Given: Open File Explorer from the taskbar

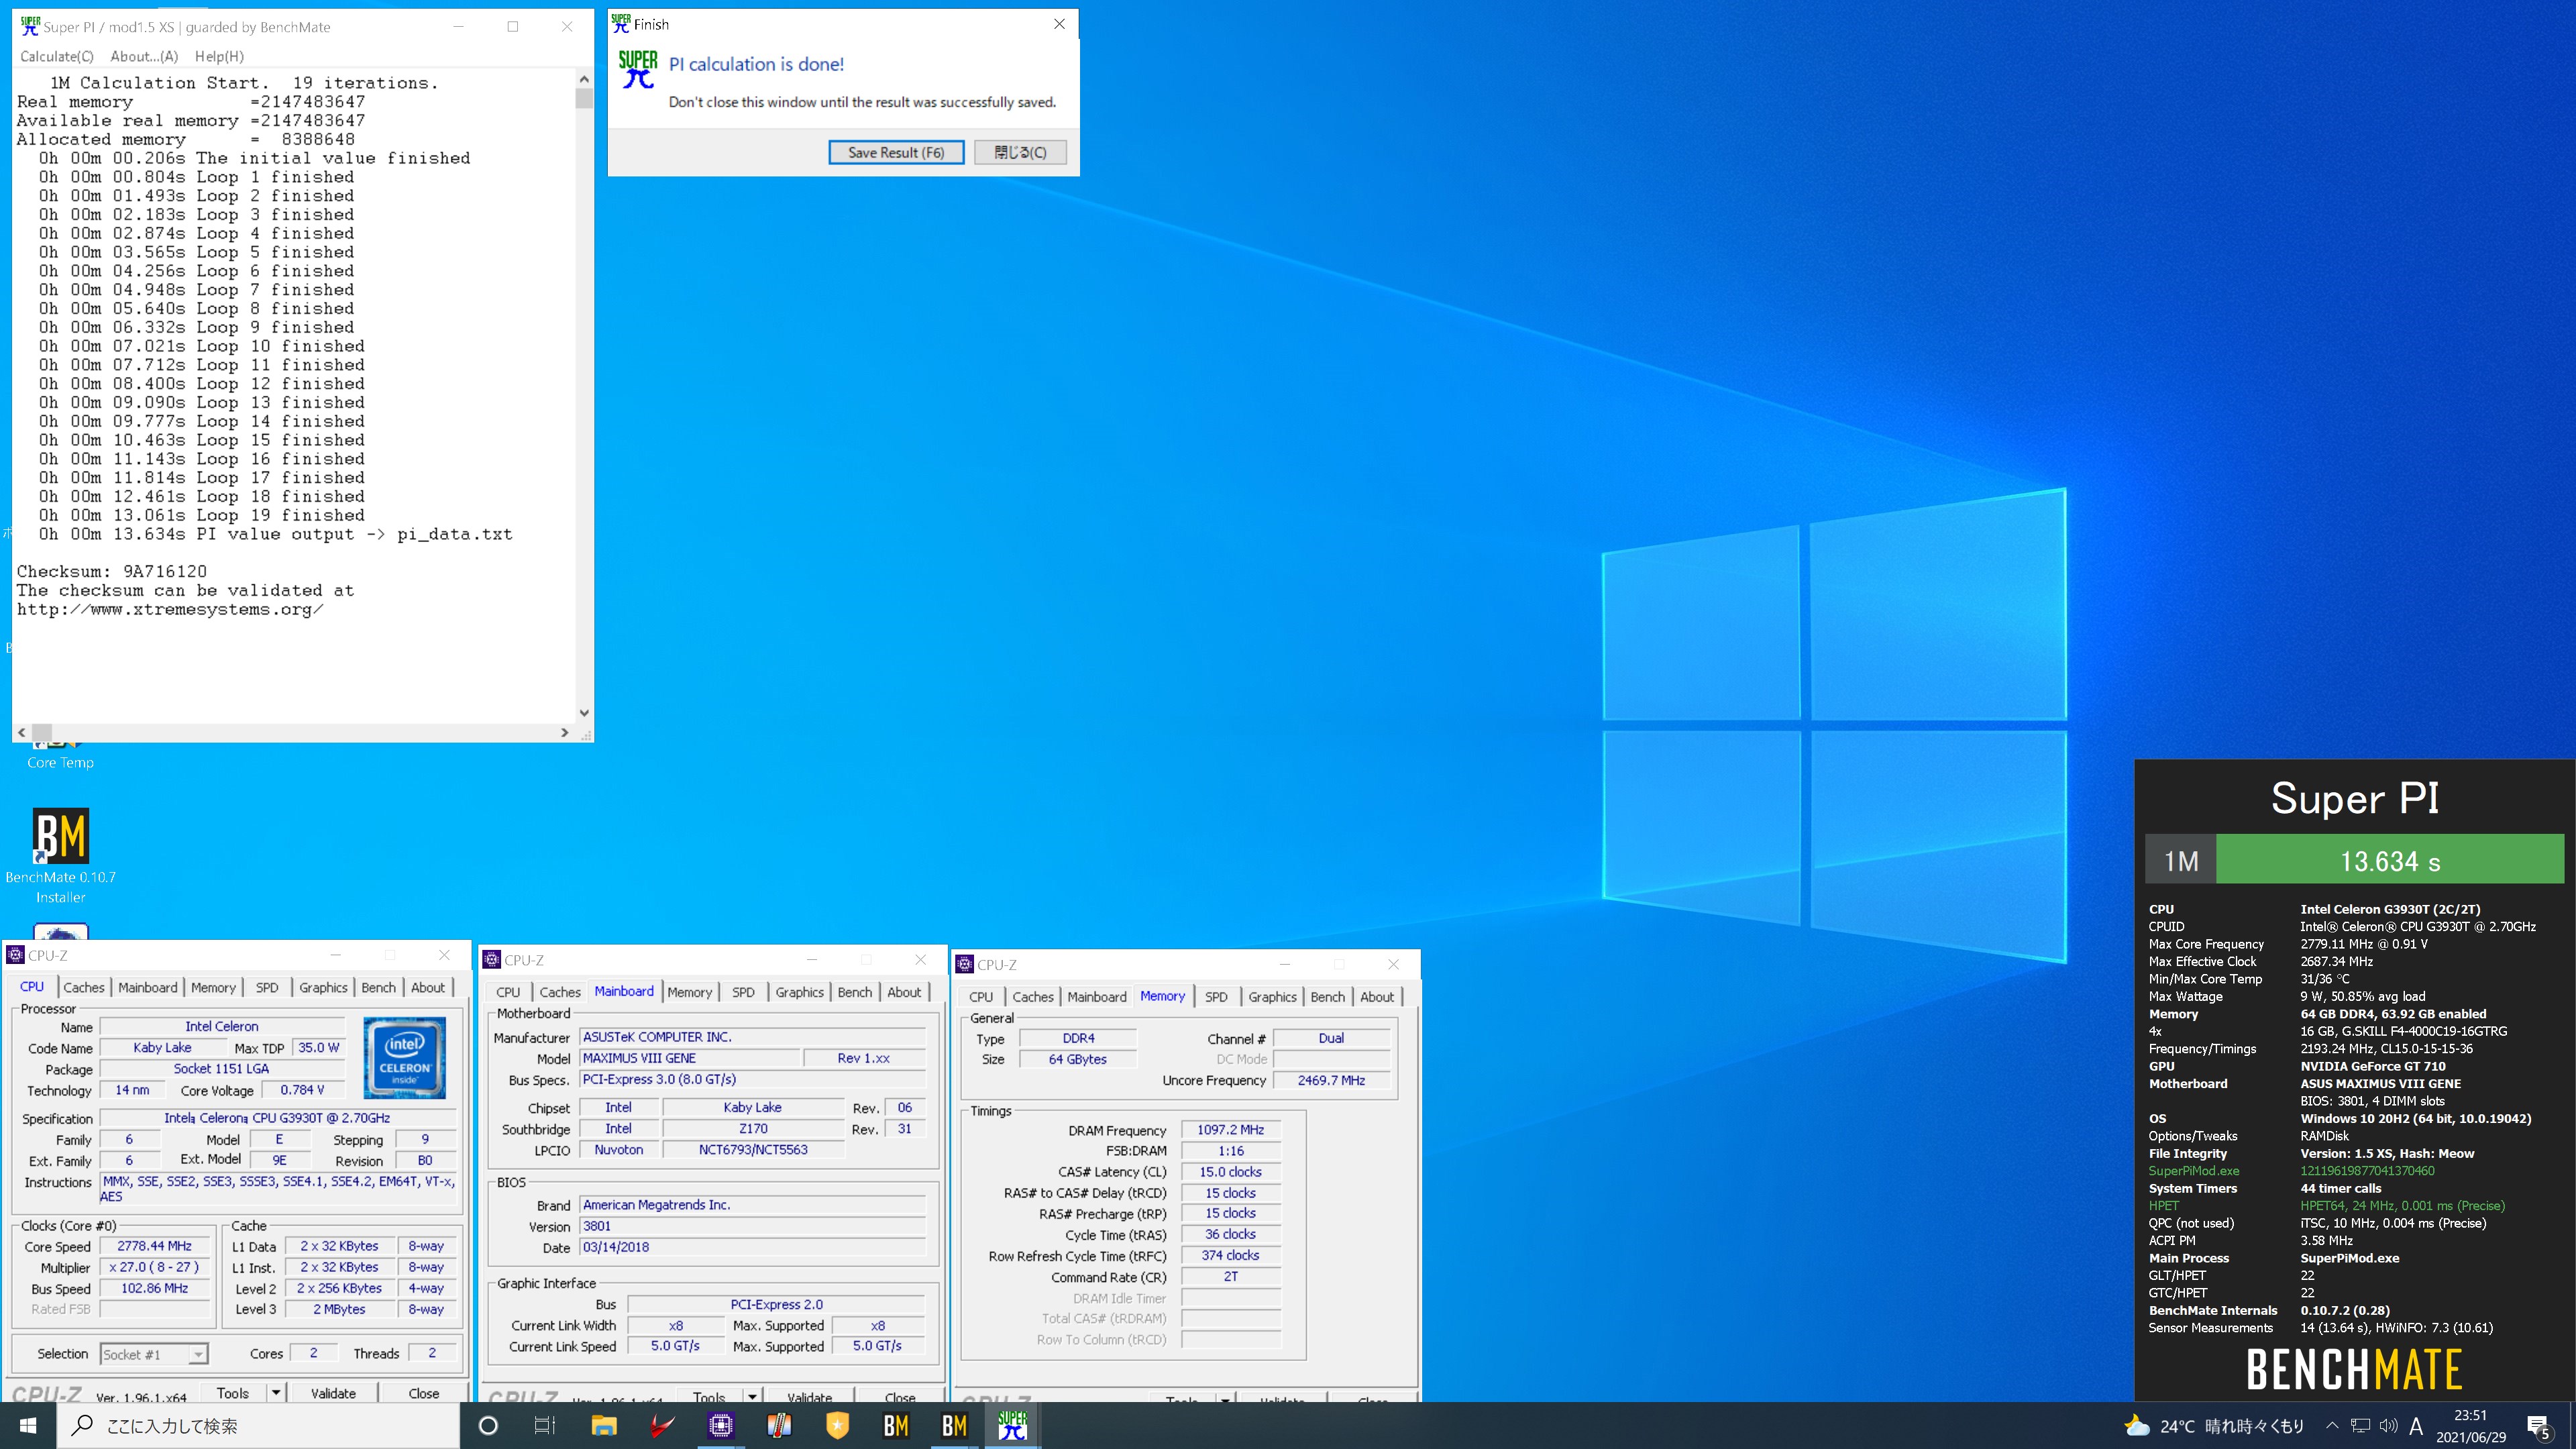Looking at the screenshot, I should click(x=604, y=1425).
